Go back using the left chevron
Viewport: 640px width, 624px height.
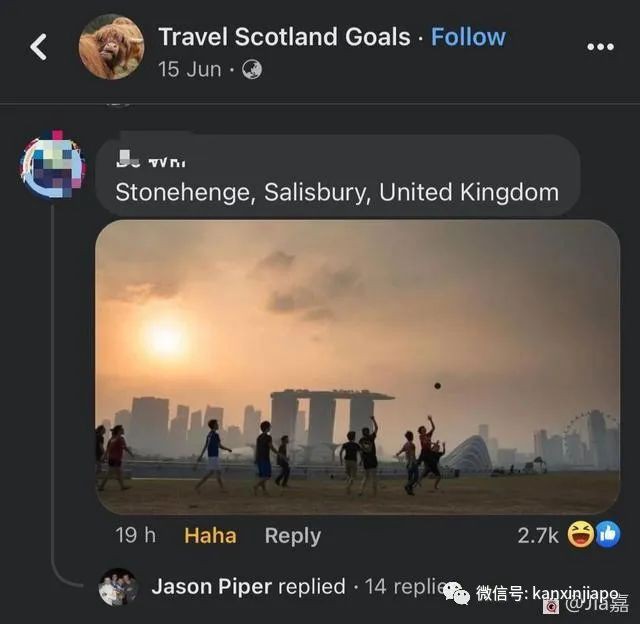38,46
